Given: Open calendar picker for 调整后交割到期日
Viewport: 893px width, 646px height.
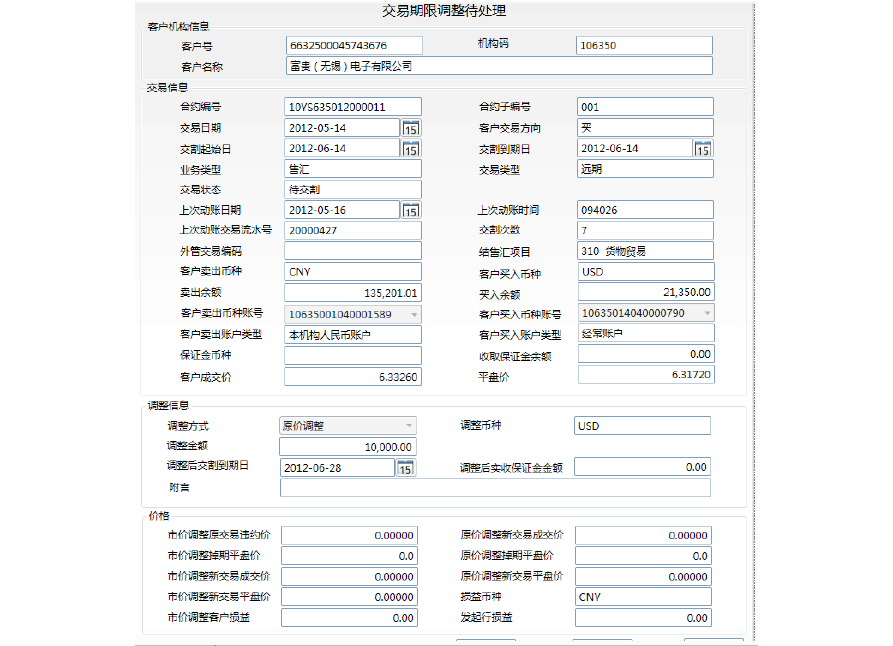Looking at the screenshot, I should 405,468.
